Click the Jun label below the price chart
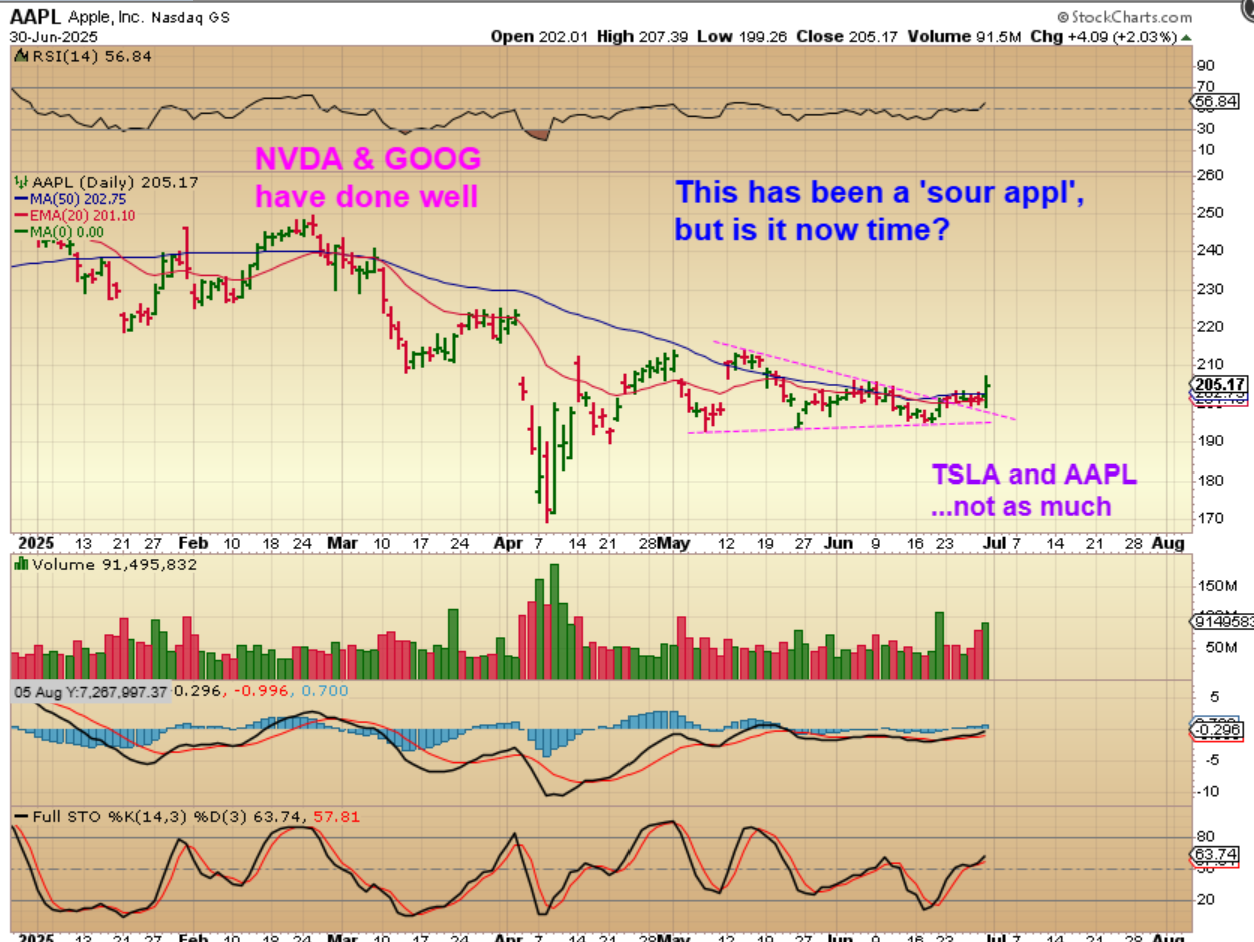The height and width of the screenshot is (942, 1254). 839,543
